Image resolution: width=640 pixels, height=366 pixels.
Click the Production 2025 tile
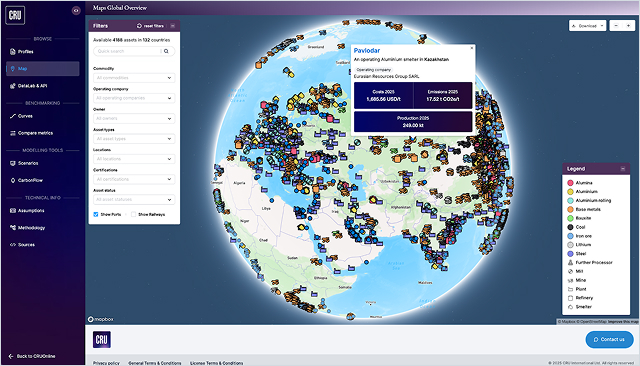[413, 122]
